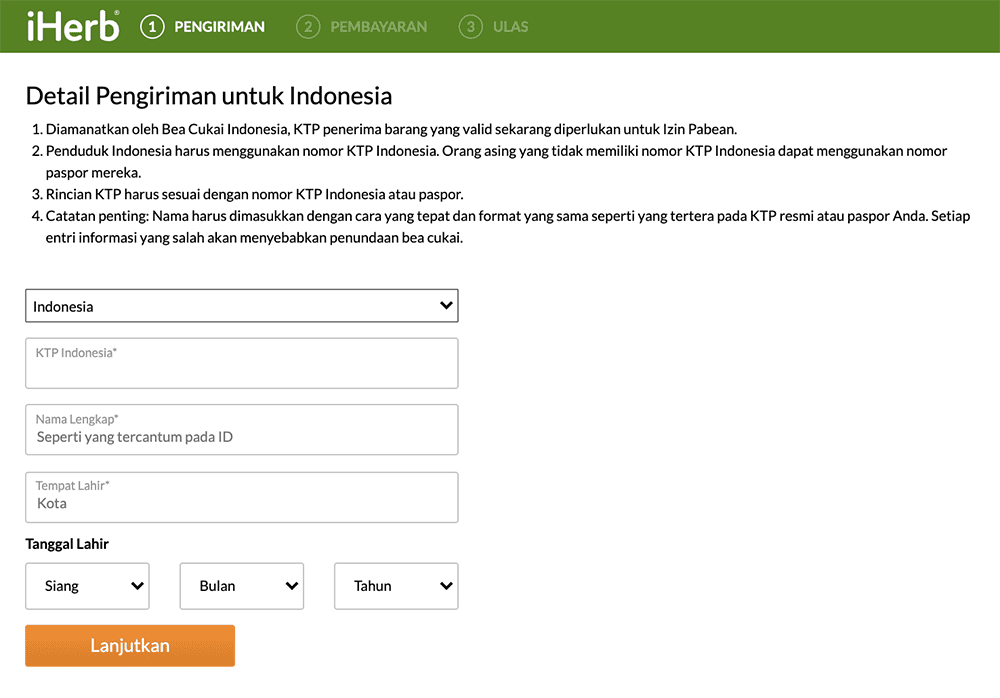1000x698 pixels.
Task: Click the Indonesia country dropdown chevron arrow
Action: pyautogui.click(x=446, y=306)
